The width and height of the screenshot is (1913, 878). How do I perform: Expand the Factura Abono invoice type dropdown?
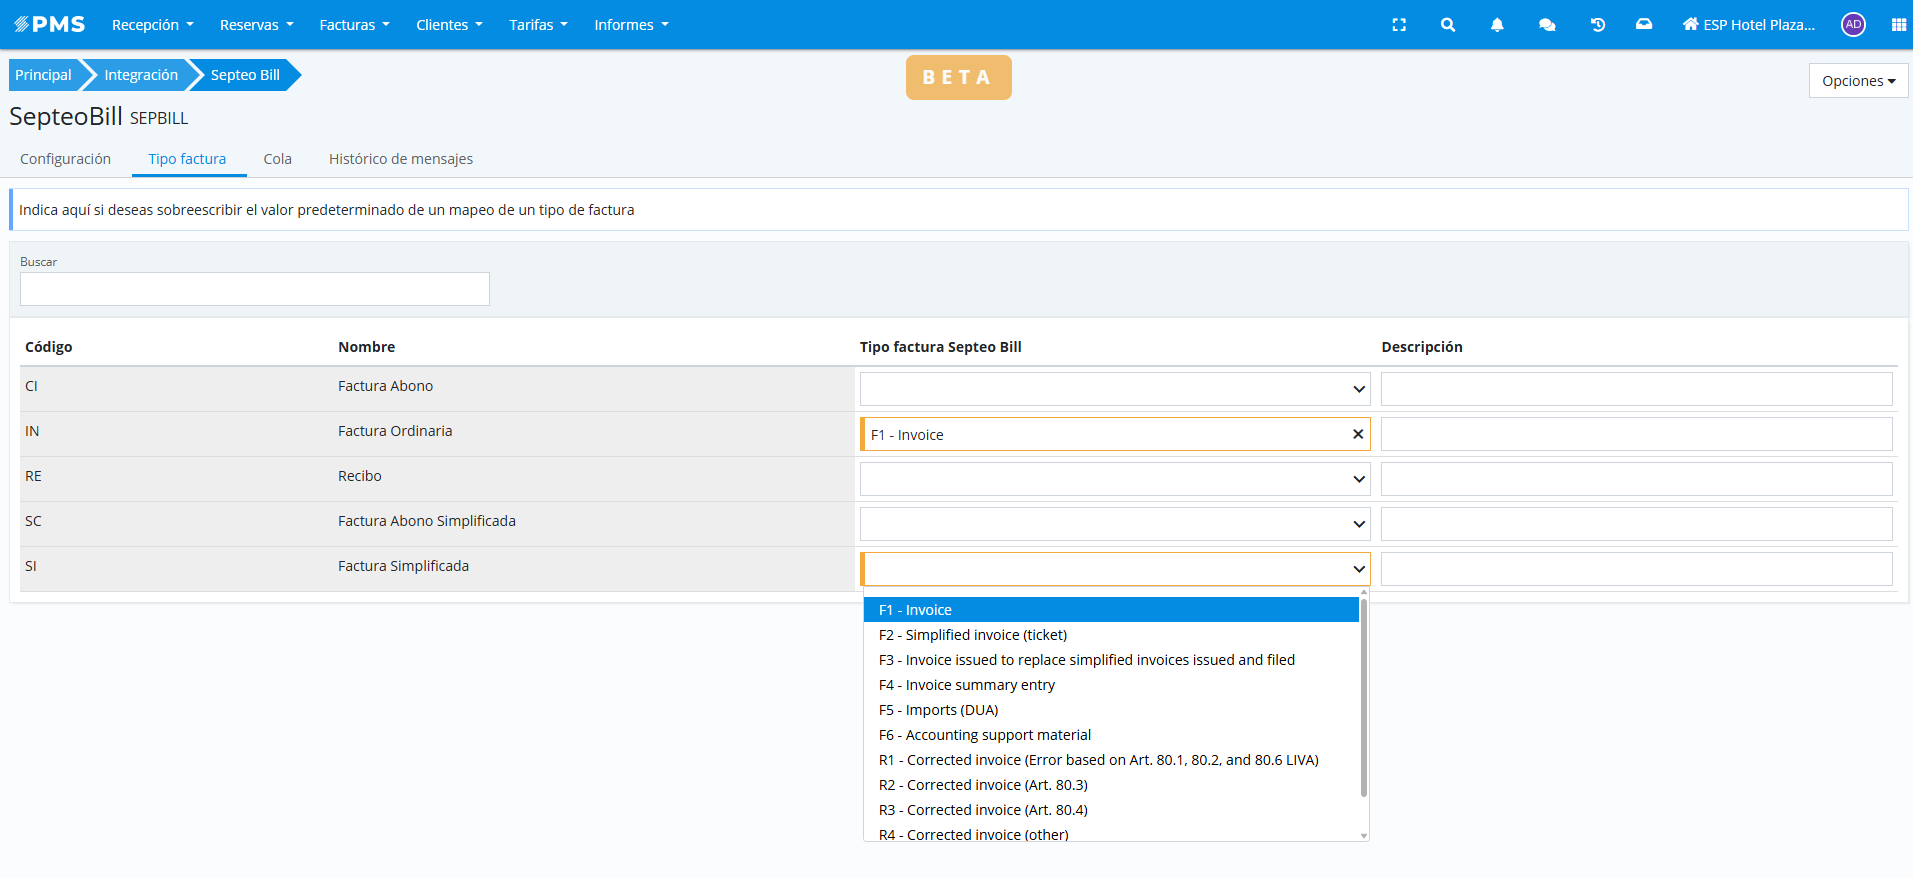1114,389
